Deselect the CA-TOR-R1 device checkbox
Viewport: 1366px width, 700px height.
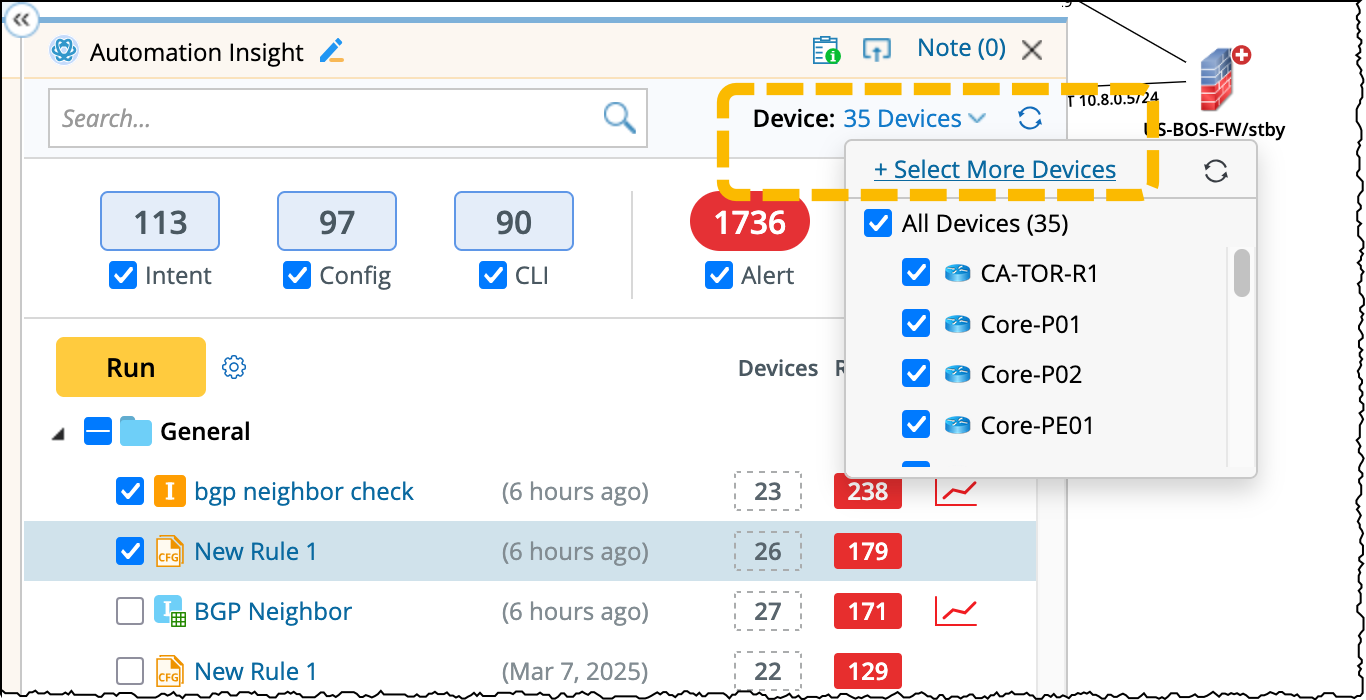pyautogui.click(x=916, y=273)
